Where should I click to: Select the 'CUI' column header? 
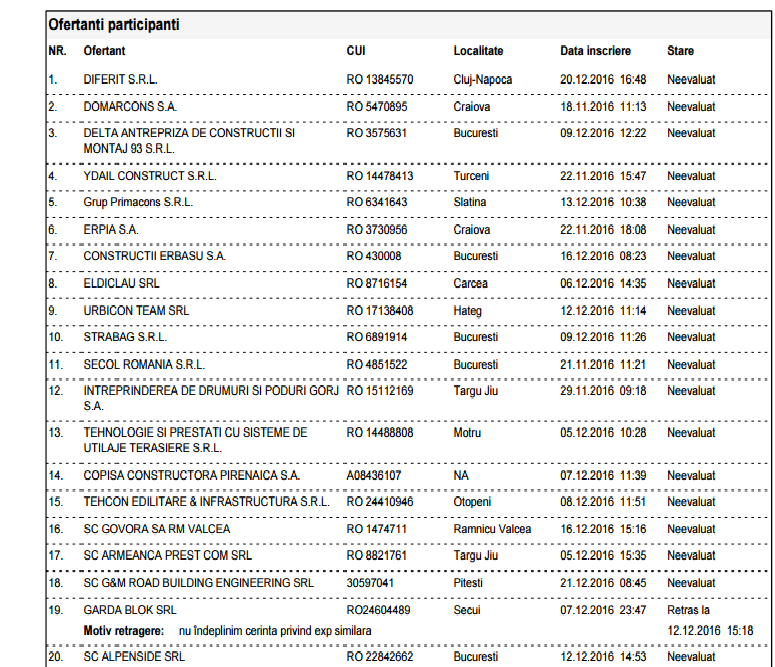(356, 51)
